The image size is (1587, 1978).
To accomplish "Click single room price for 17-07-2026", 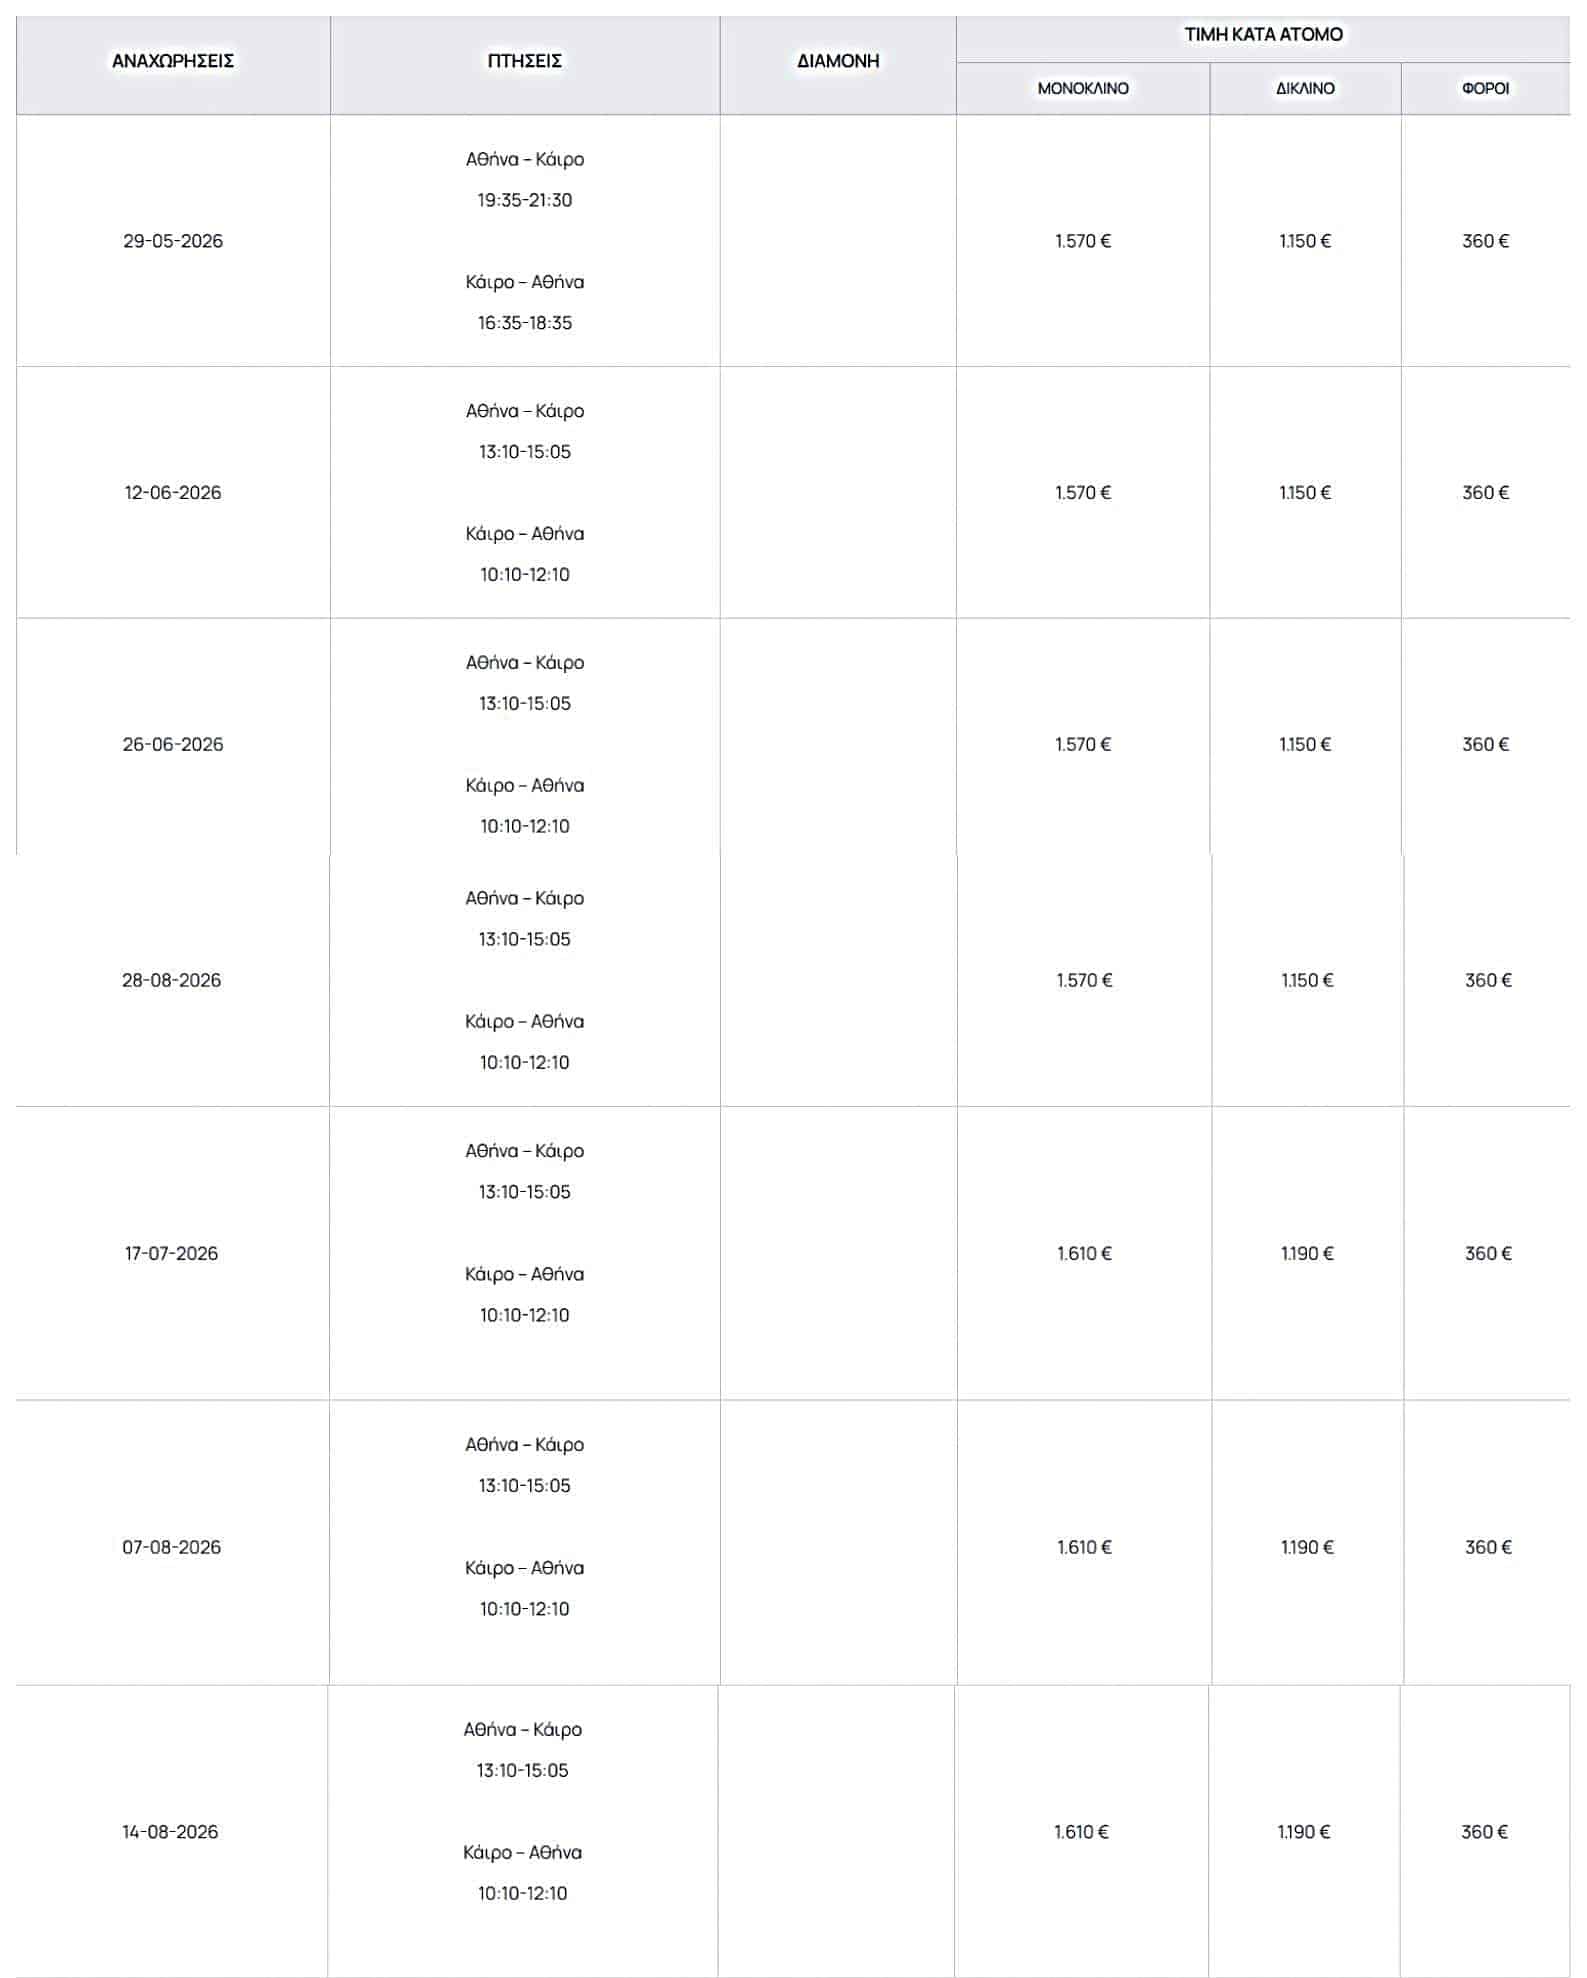I will pyautogui.click(x=1084, y=1254).
